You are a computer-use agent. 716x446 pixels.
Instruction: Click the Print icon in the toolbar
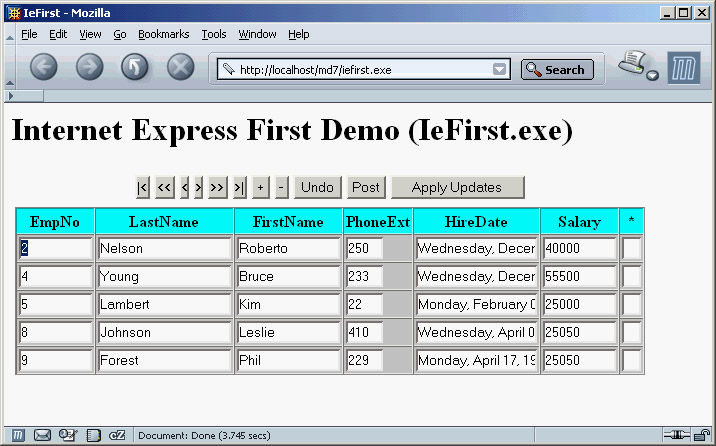click(x=633, y=64)
